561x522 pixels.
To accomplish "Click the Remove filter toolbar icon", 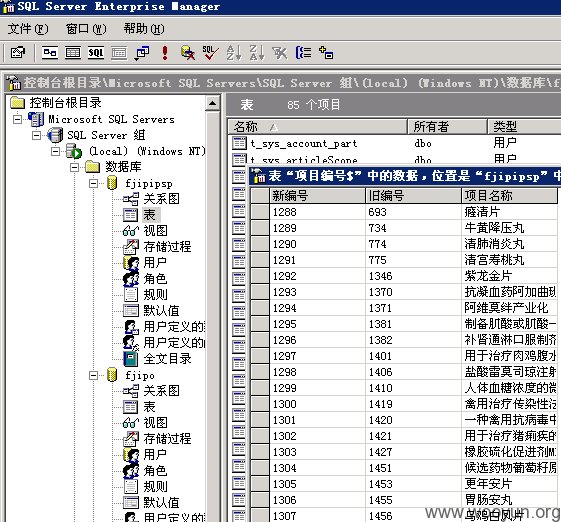I will pyautogui.click(x=280, y=53).
